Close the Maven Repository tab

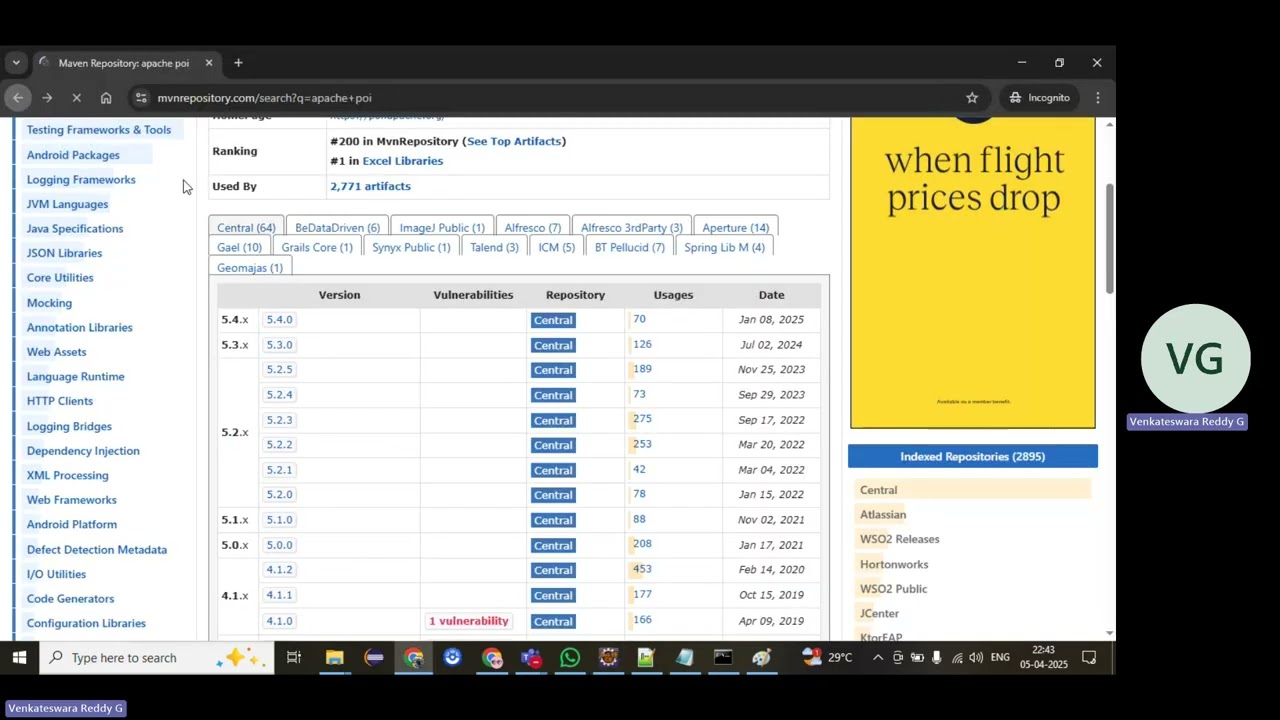pyautogui.click(x=209, y=63)
